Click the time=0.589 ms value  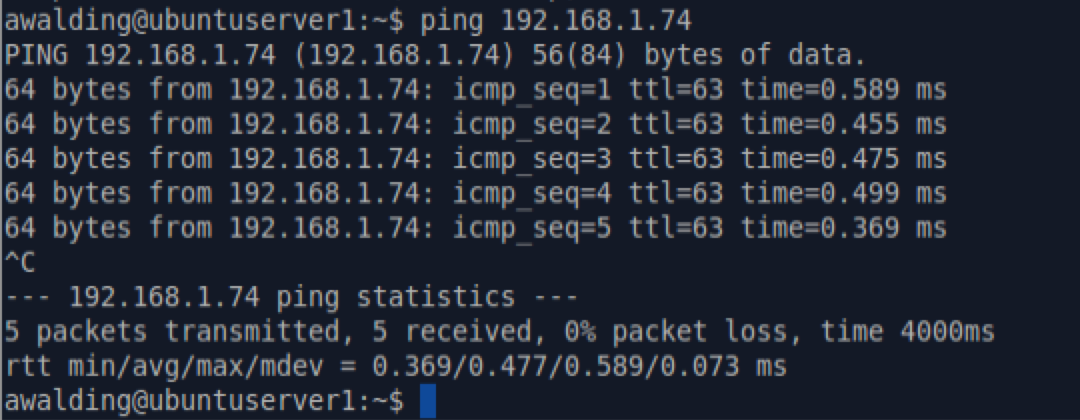[x=843, y=89]
